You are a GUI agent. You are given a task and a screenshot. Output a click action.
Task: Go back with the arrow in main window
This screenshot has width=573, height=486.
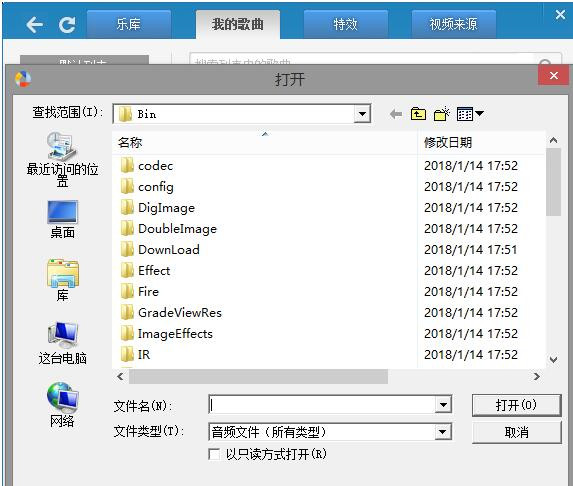pos(35,25)
